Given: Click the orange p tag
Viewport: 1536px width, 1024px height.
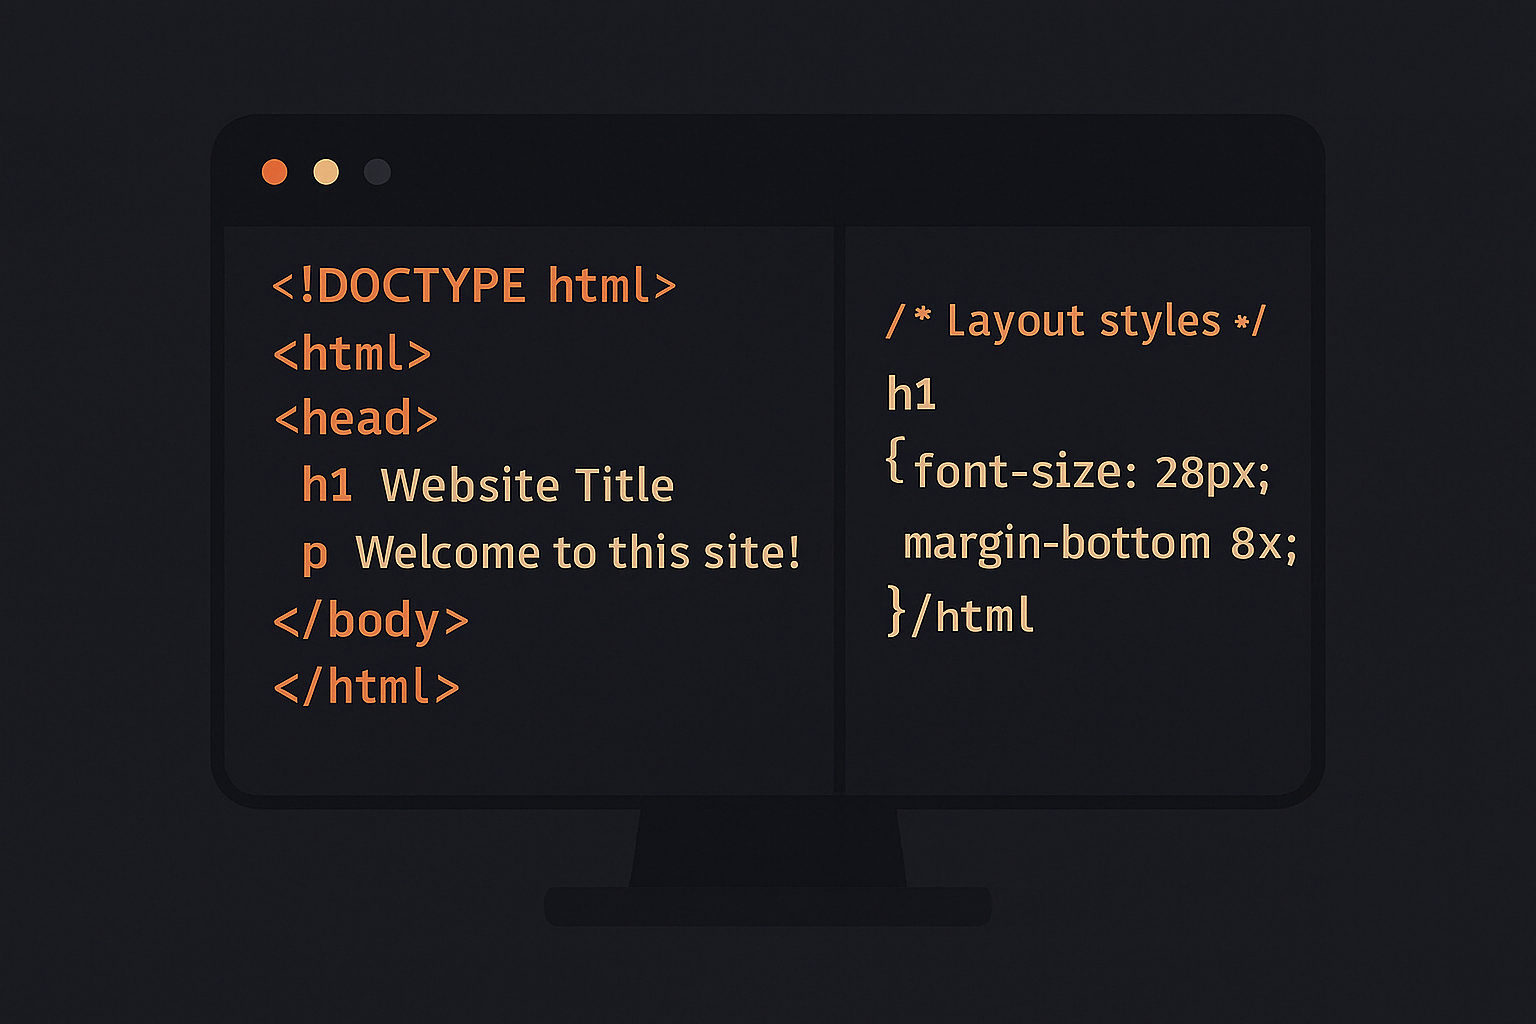Looking at the screenshot, I should tap(314, 554).
